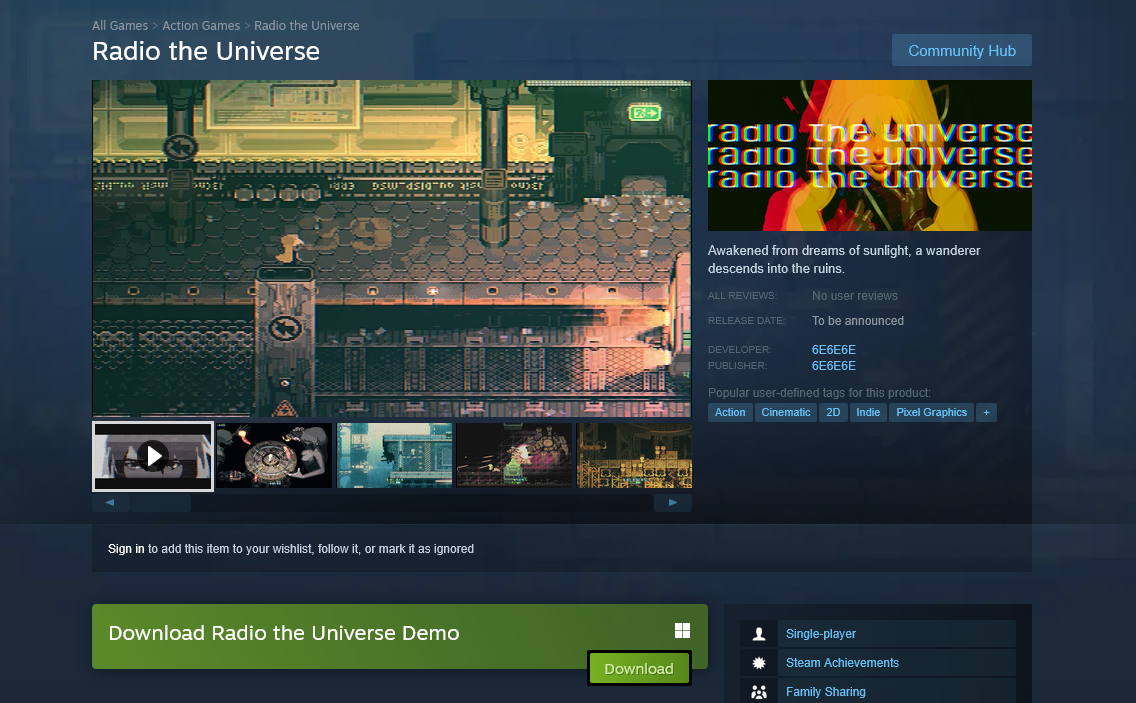
Task: Open the Single-player category link
Action: pyautogui.click(x=821, y=634)
